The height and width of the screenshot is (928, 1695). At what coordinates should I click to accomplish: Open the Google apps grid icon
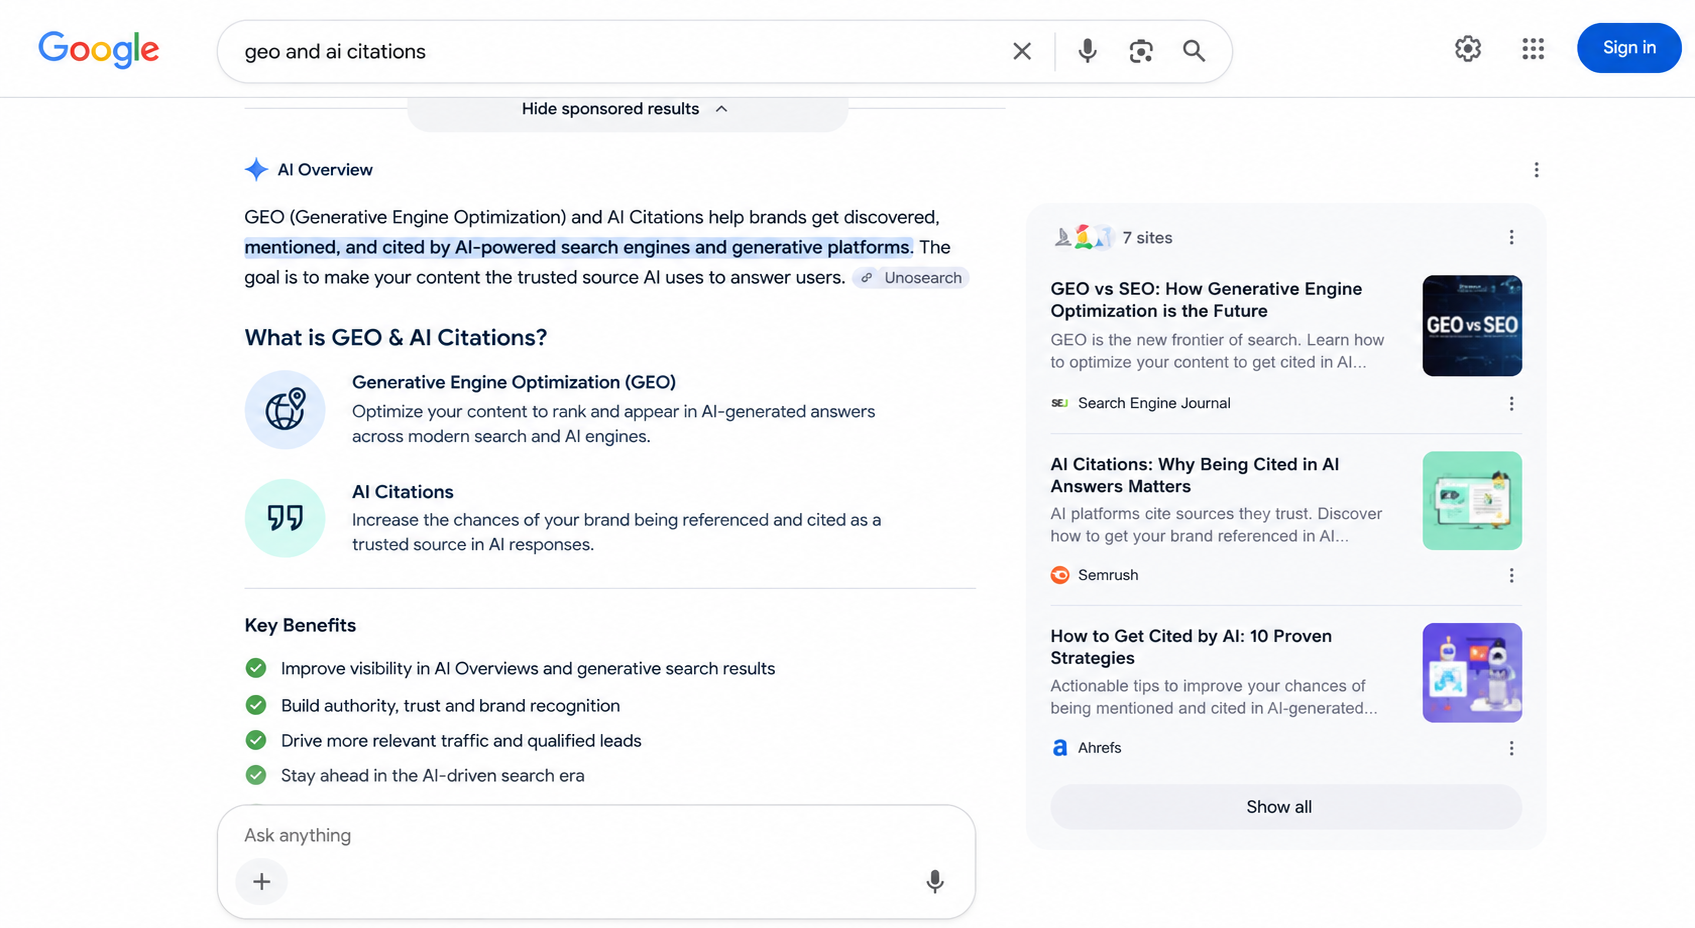(1533, 48)
